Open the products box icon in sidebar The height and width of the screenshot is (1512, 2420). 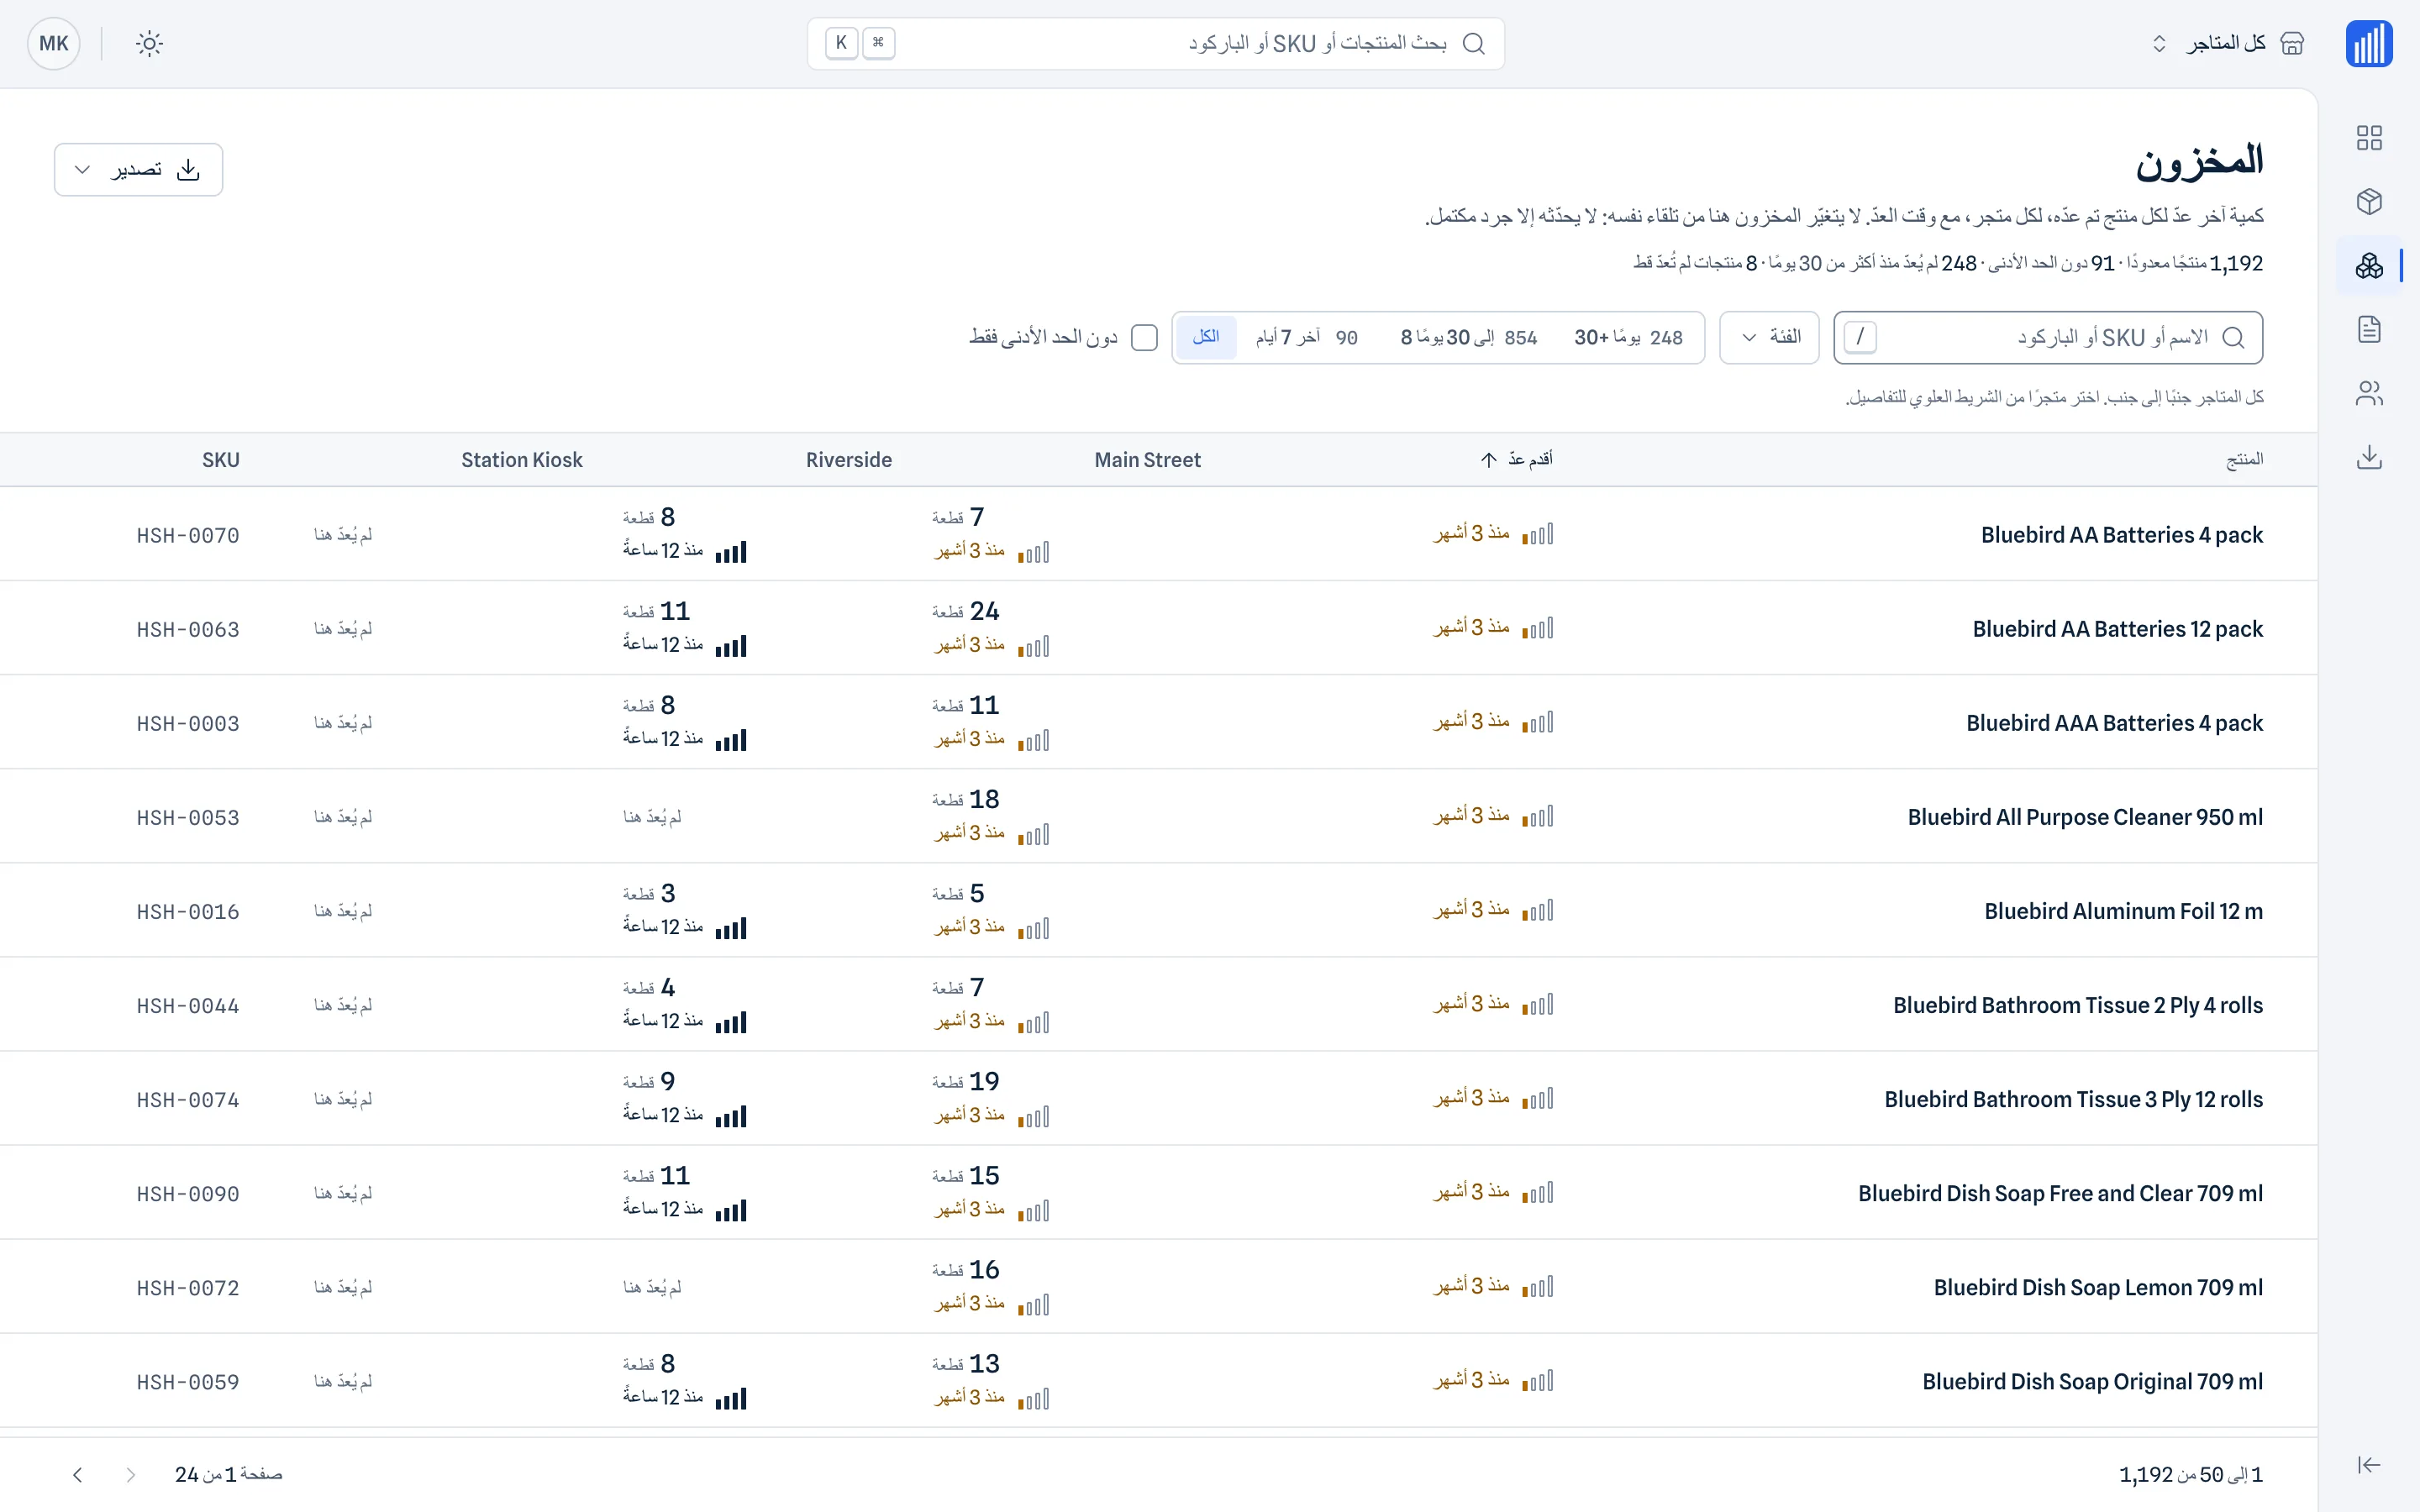coord(2369,202)
